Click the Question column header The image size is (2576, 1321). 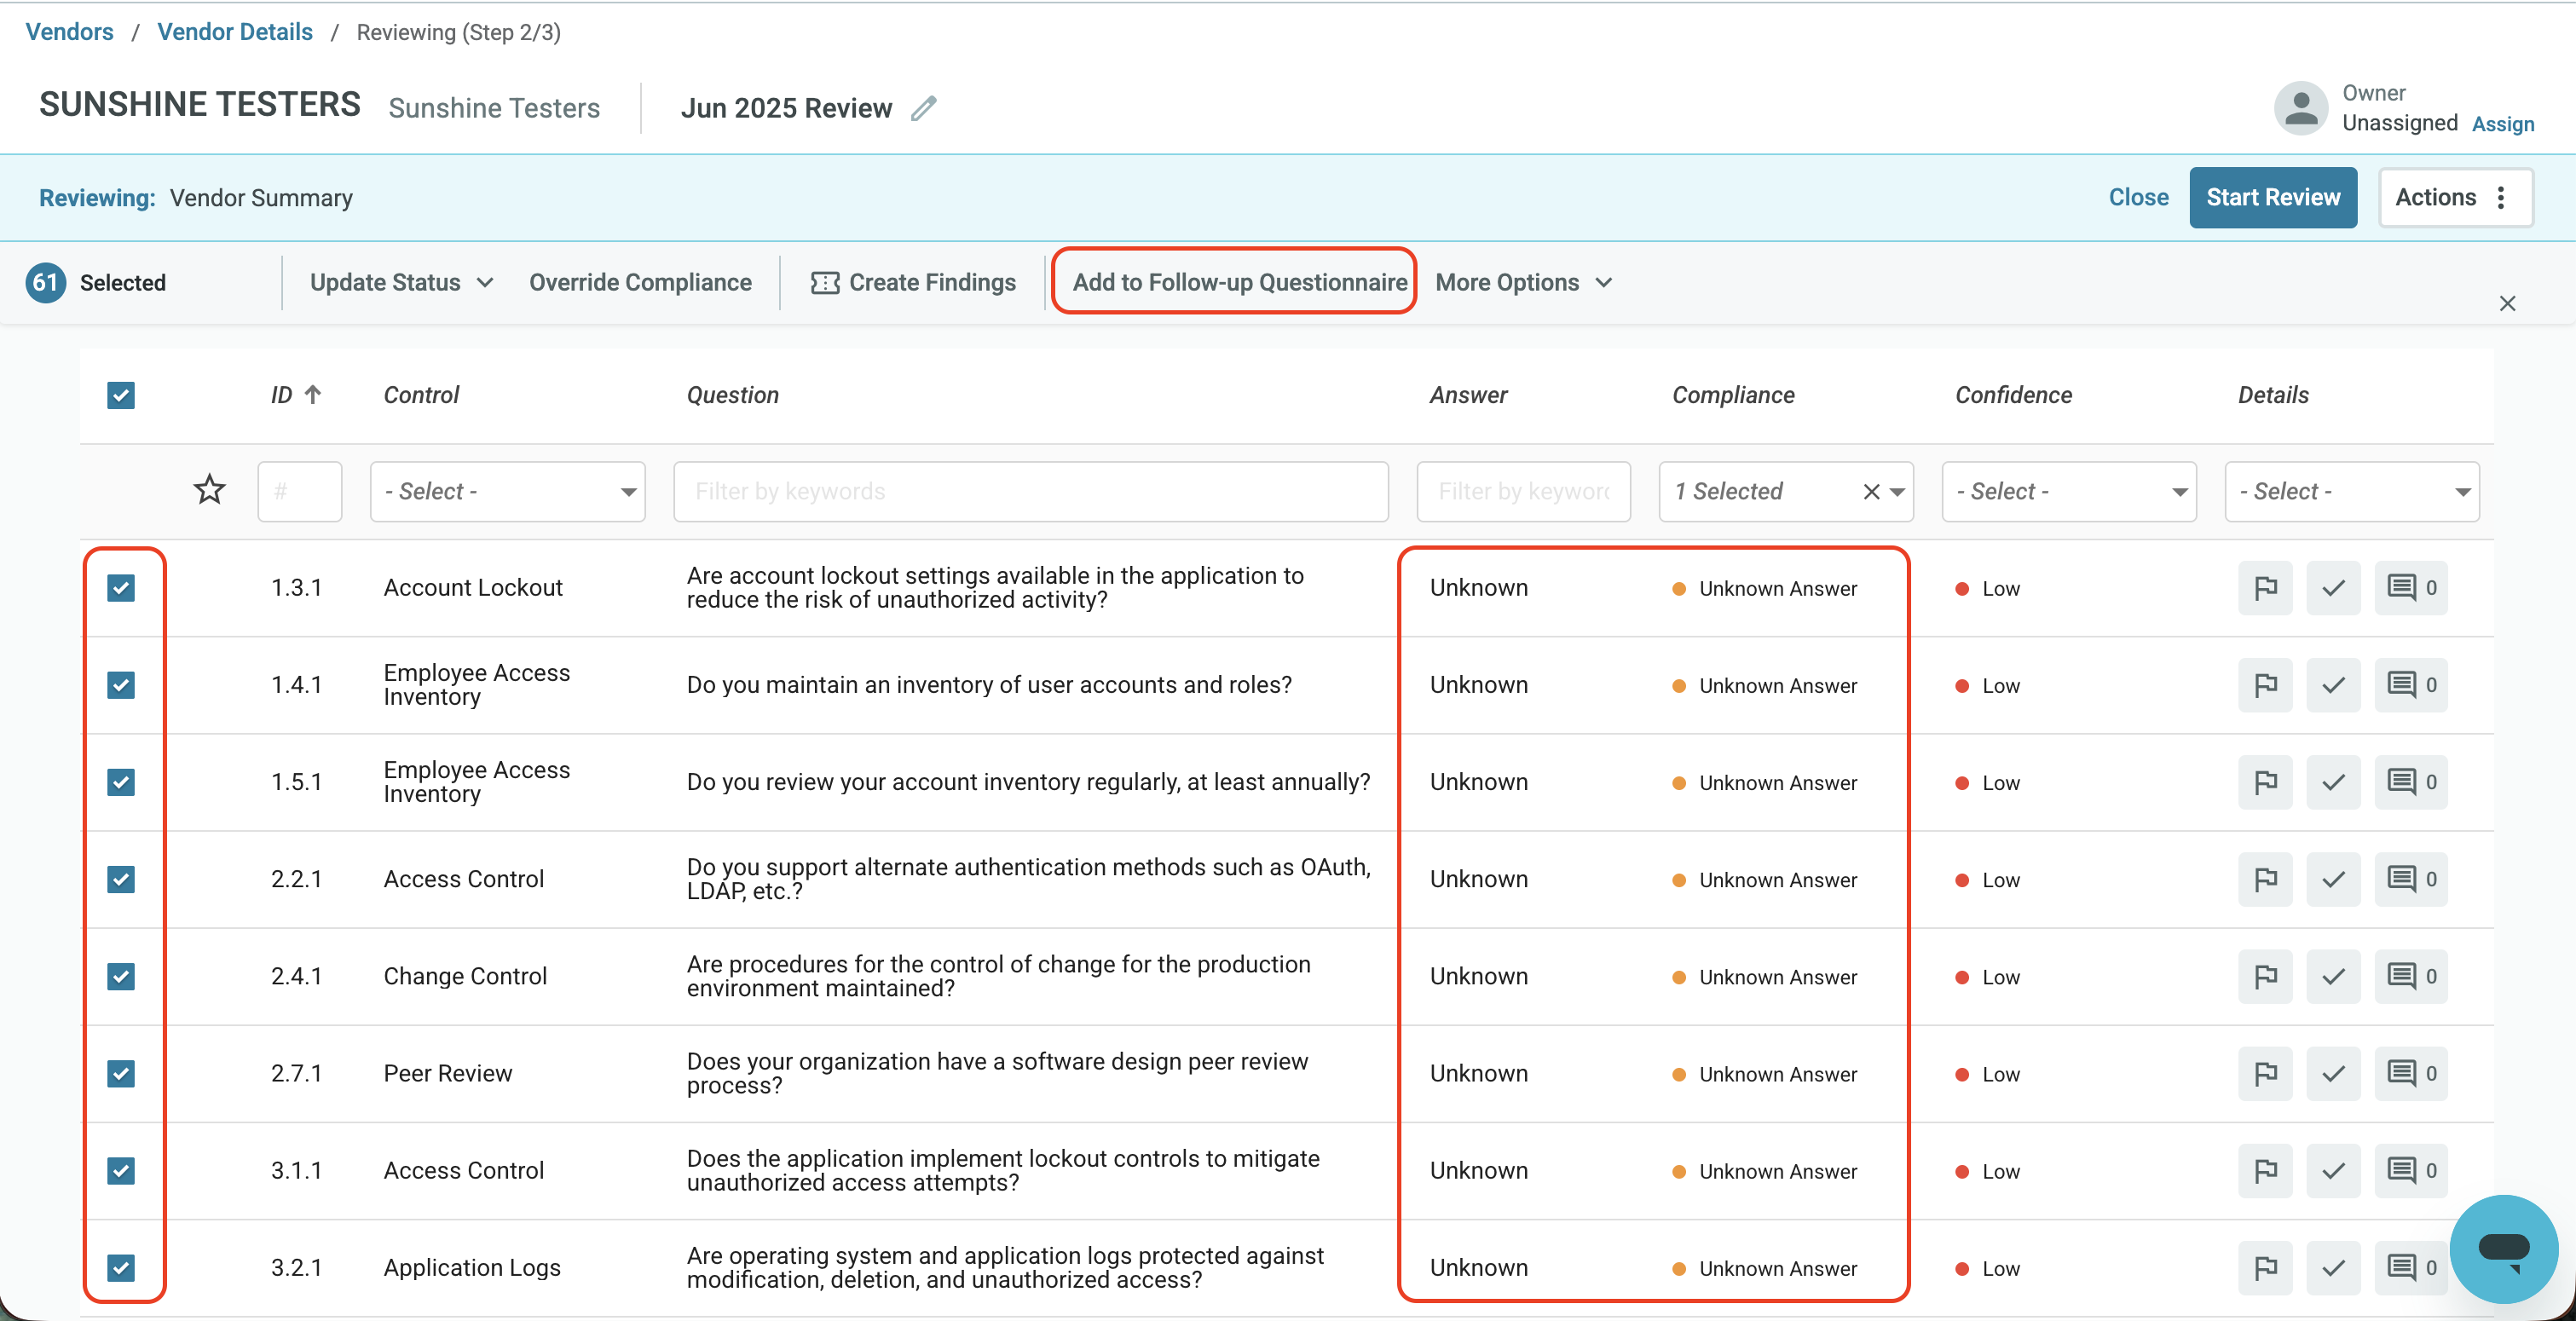[732, 395]
